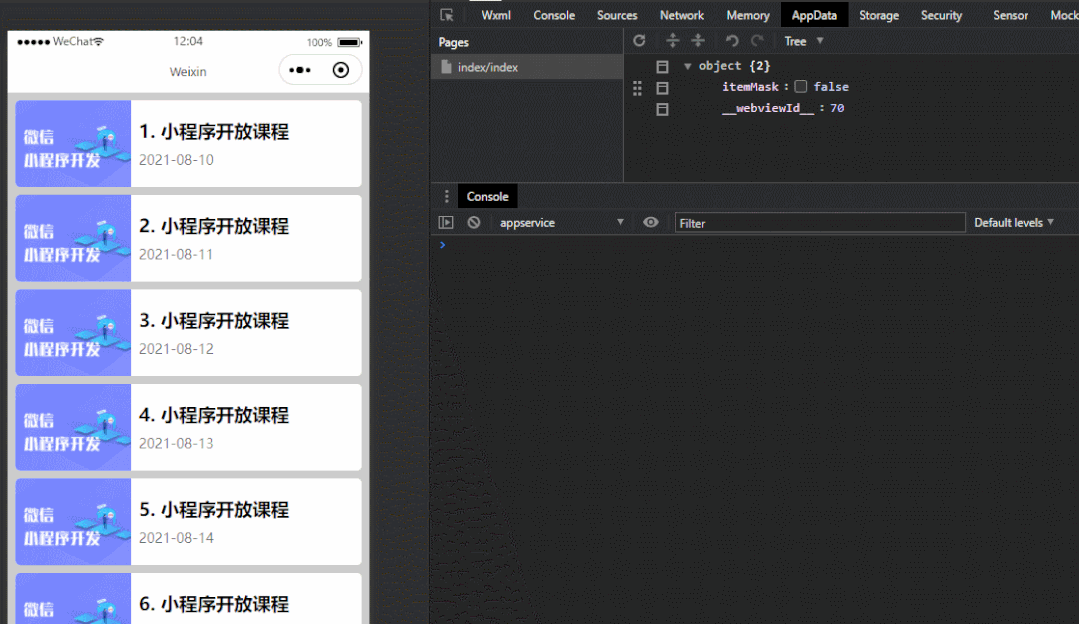1079x624 pixels.
Task: Click the element inspector arrow icon
Action: (447, 15)
